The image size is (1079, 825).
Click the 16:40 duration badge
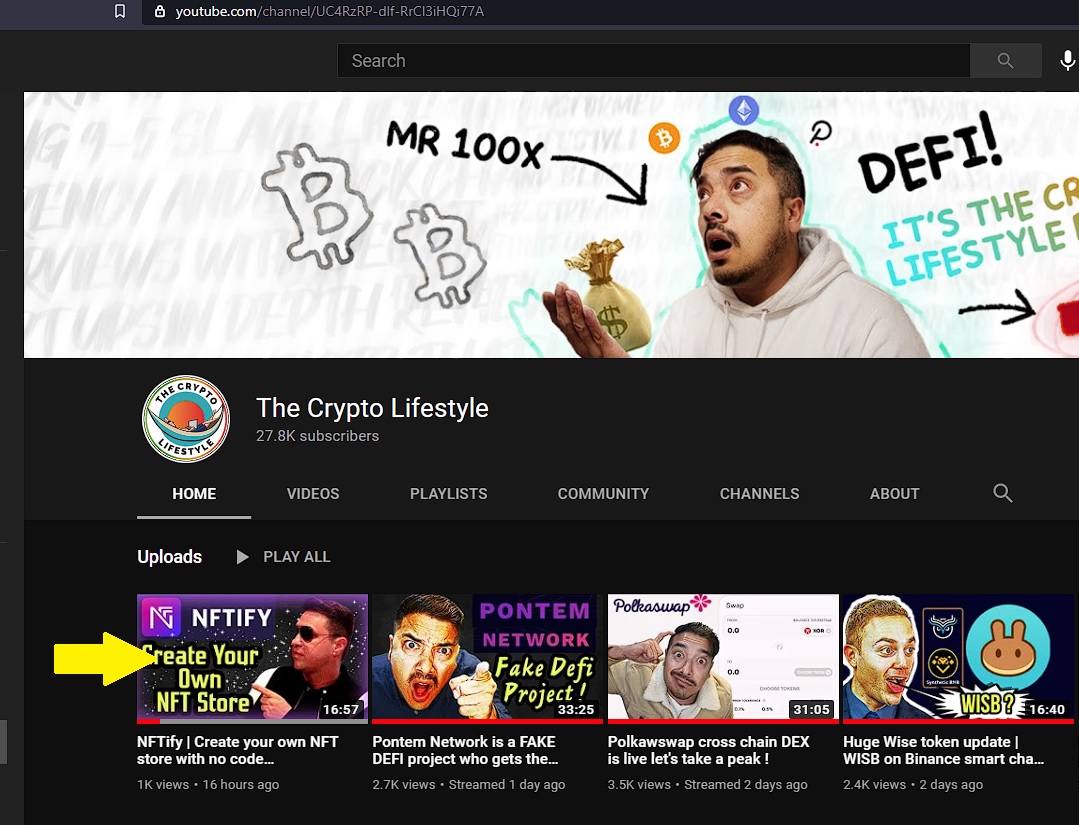pyautogui.click(x=1047, y=709)
